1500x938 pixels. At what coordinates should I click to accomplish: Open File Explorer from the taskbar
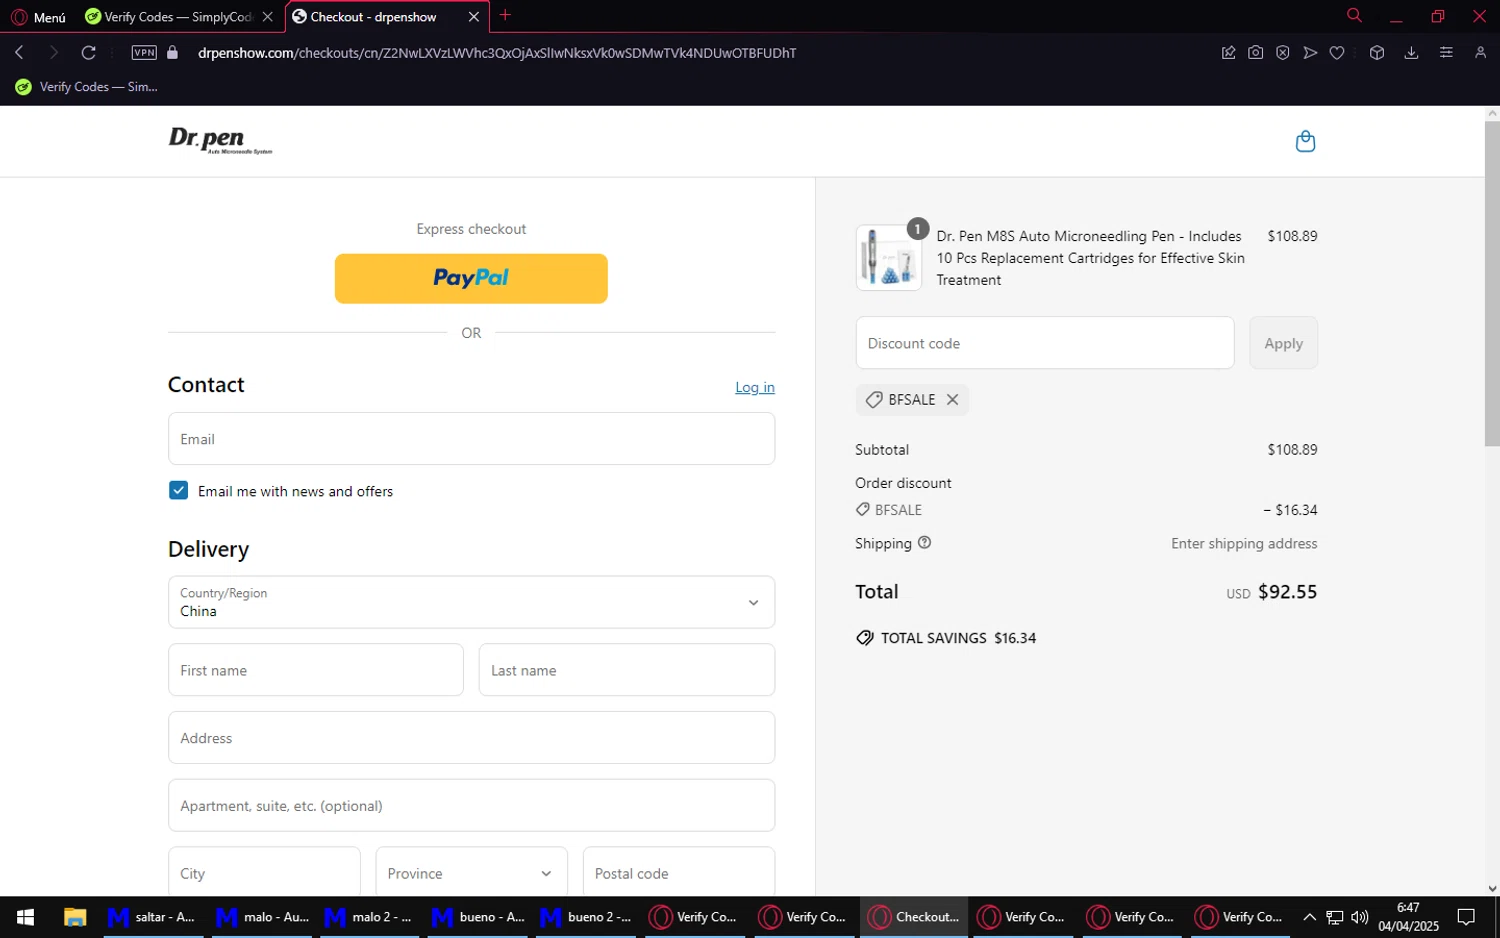[75, 917]
